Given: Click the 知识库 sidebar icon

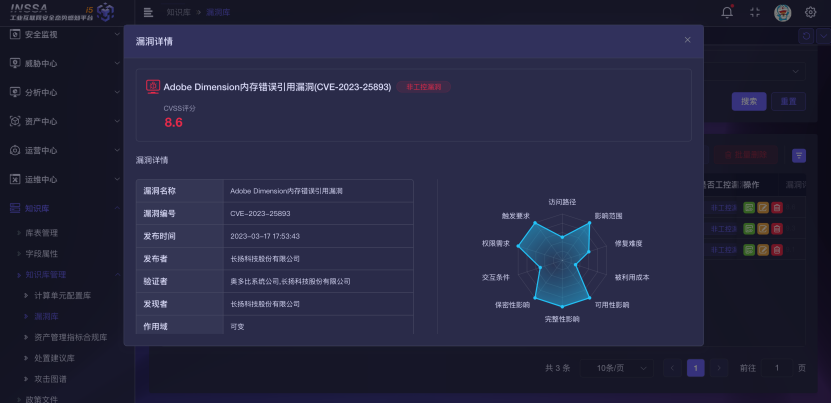Looking at the screenshot, I should coord(15,208).
